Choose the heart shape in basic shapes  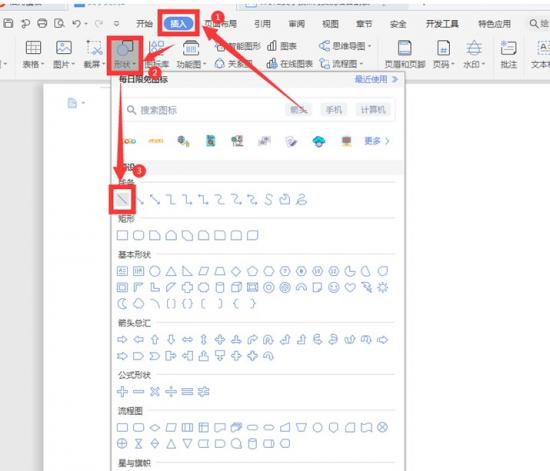point(350,288)
